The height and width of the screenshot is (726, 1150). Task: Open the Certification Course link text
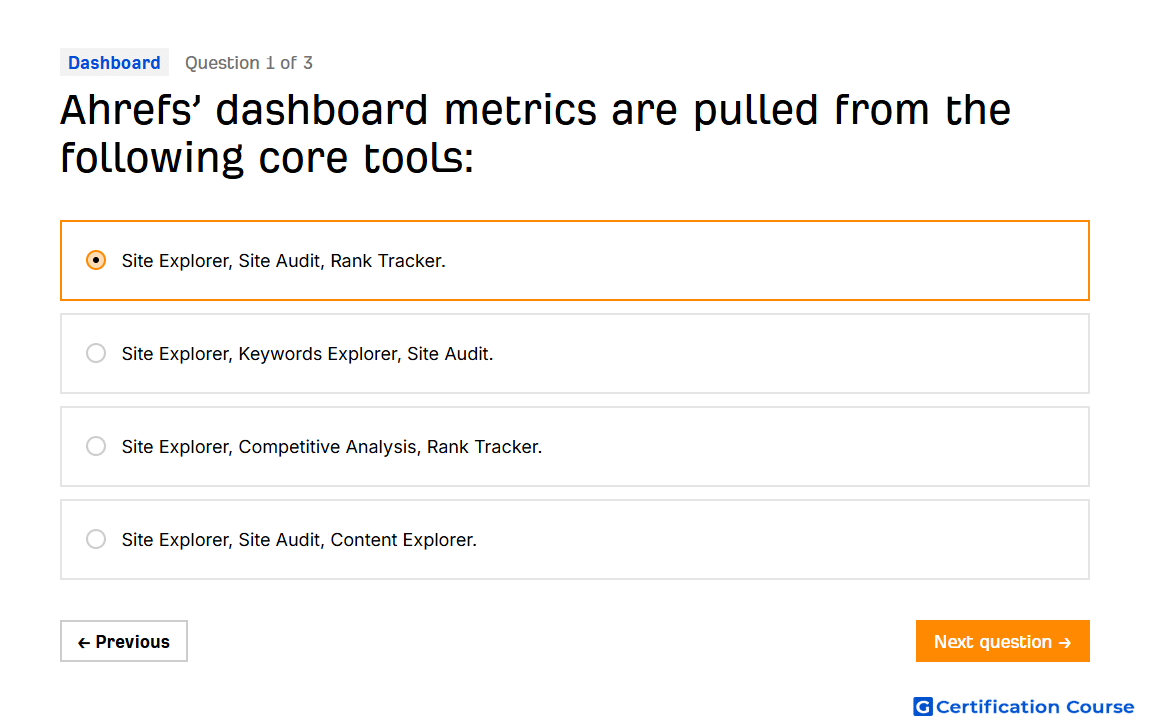pos(1035,707)
